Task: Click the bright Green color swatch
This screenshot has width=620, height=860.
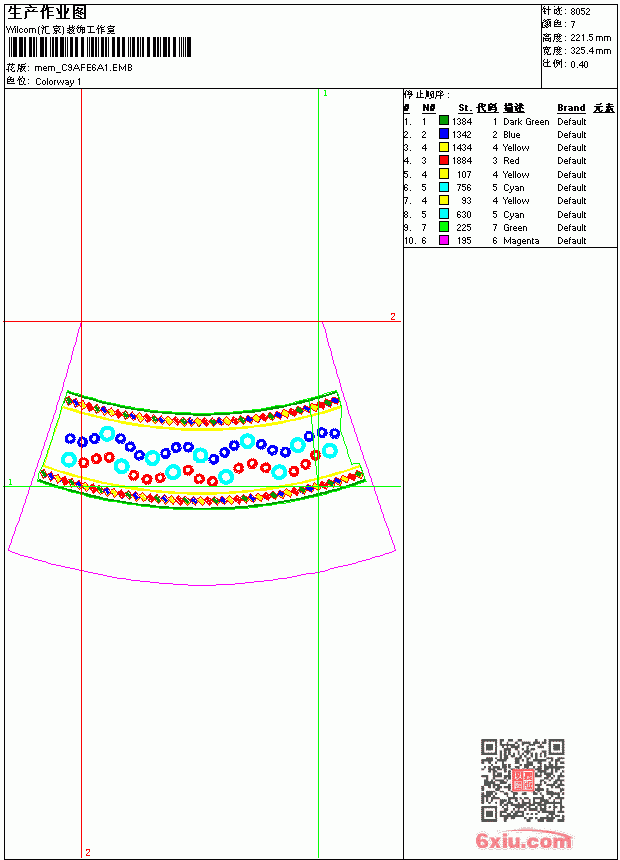Action: (x=444, y=227)
